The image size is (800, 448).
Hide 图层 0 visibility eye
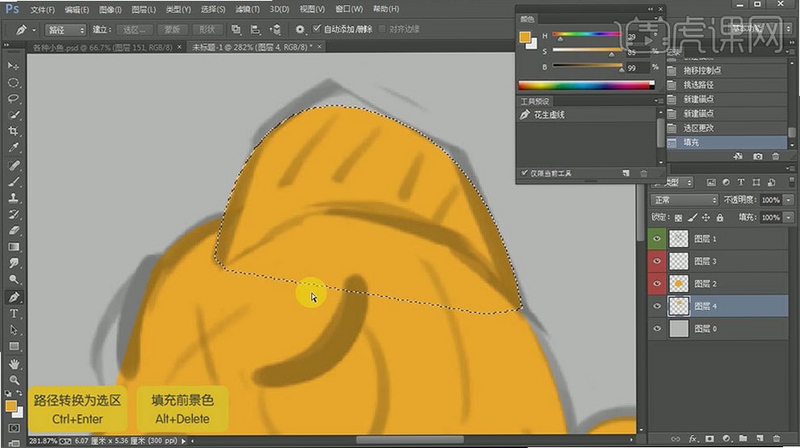point(657,329)
